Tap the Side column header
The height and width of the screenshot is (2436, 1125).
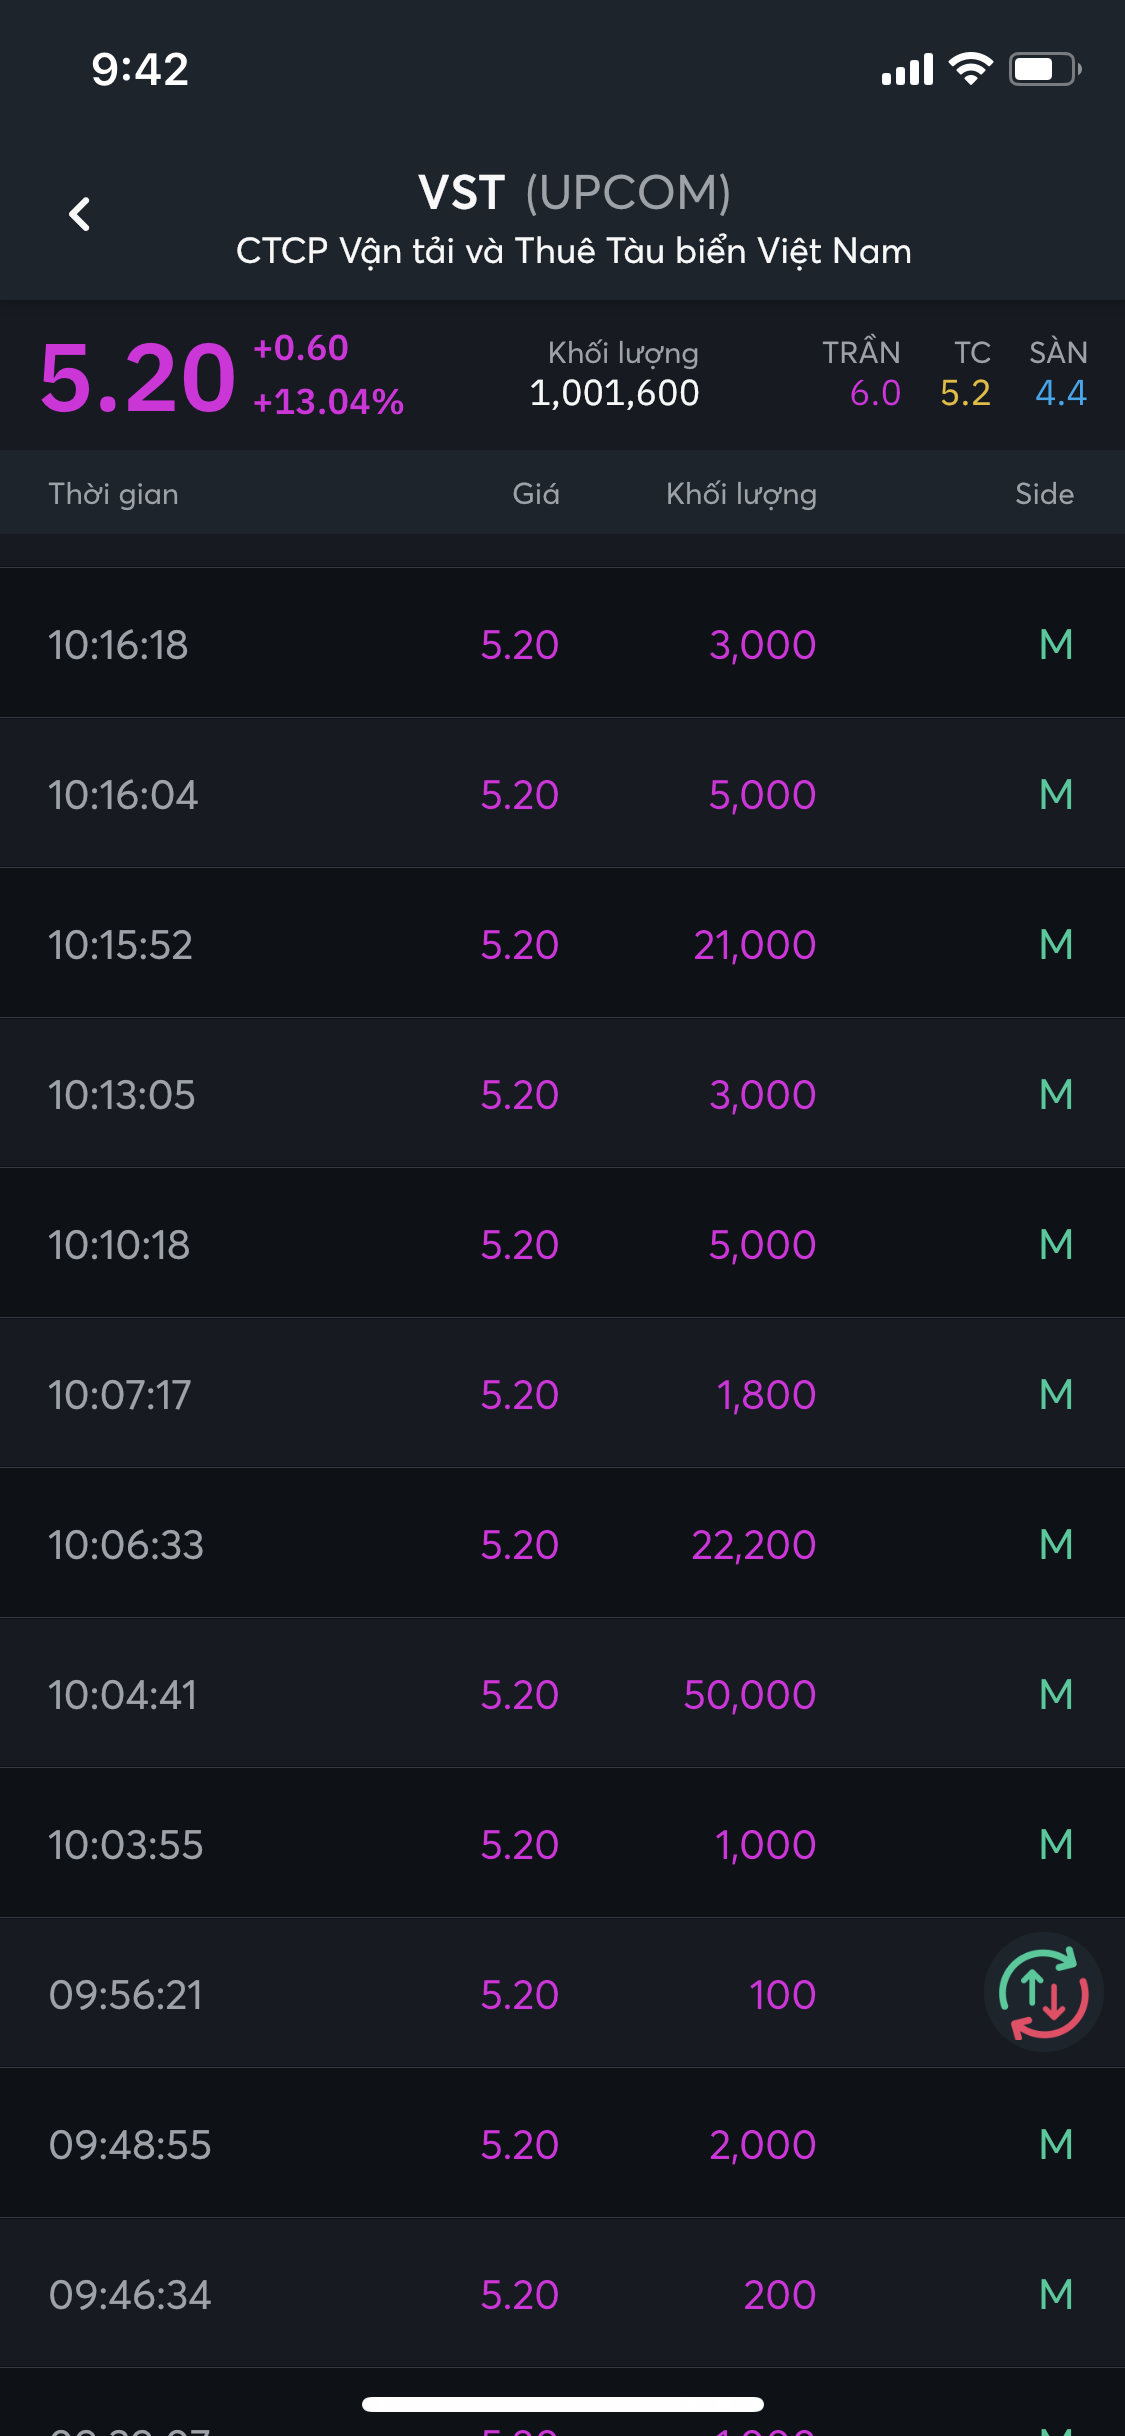pyautogui.click(x=1044, y=494)
